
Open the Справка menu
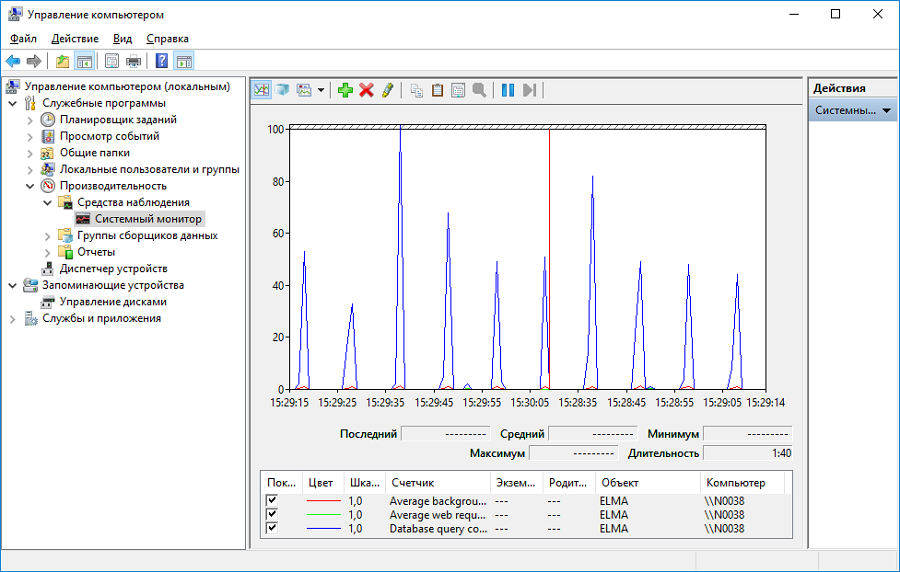[x=167, y=38]
